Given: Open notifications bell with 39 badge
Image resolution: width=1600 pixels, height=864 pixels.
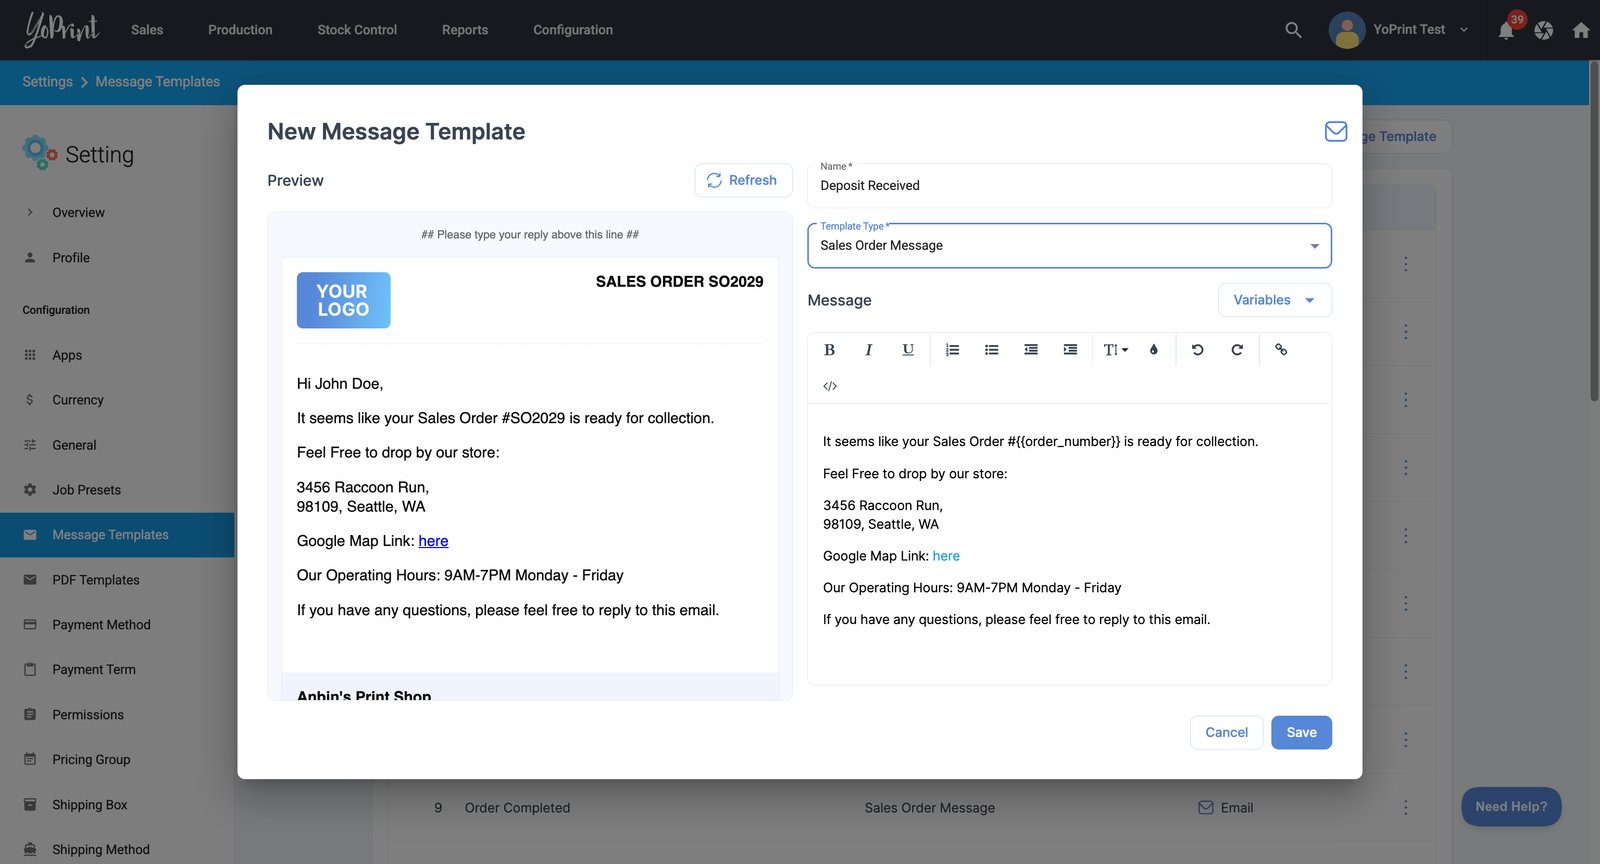Looking at the screenshot, I should 1506,30.
